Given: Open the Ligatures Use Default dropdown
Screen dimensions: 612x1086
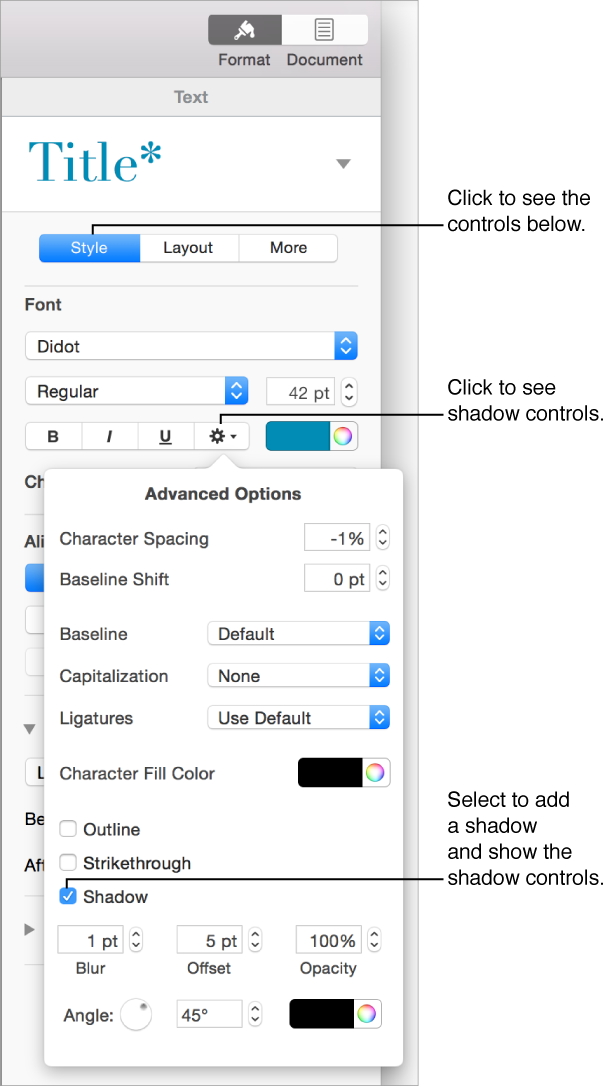Looking at the screenshot, I should tap(298, 718).
